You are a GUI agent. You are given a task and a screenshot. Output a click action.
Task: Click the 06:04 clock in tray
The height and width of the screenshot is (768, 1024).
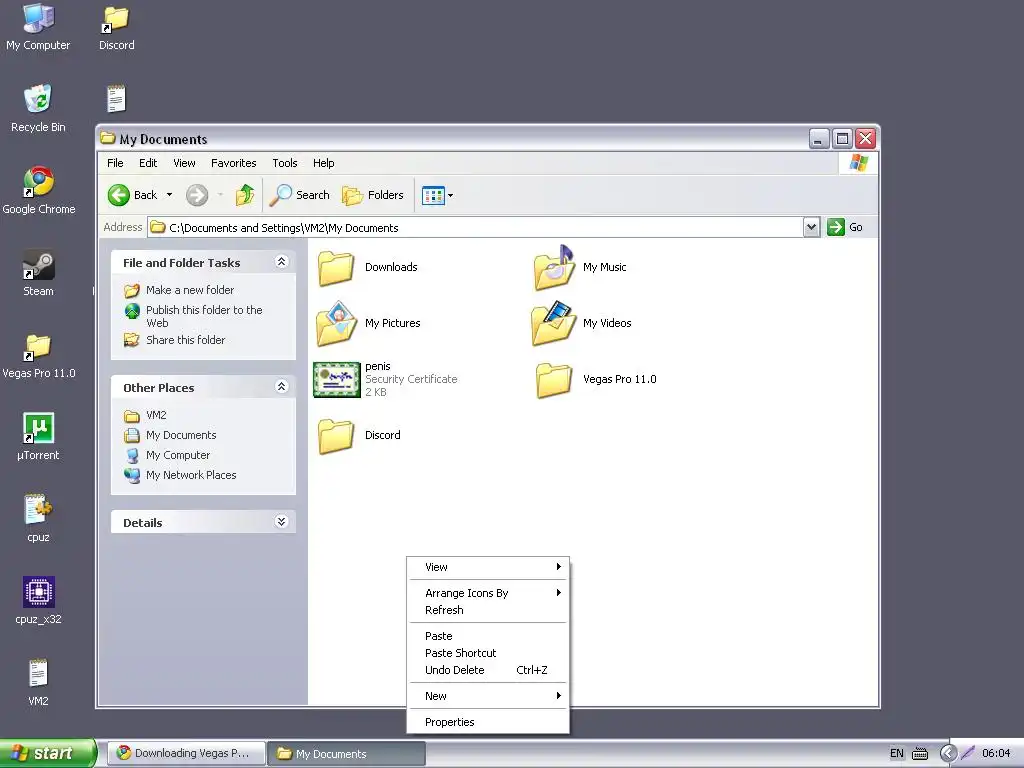(996, 753)
